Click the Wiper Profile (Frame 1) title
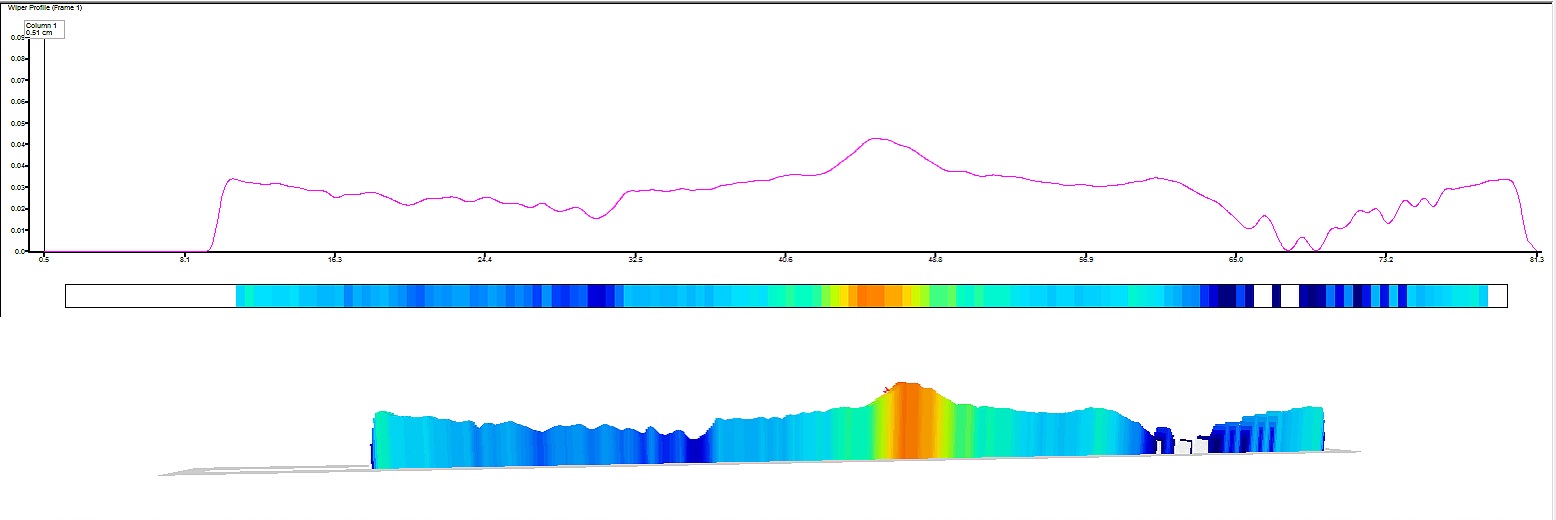 [x=45, y=7]
